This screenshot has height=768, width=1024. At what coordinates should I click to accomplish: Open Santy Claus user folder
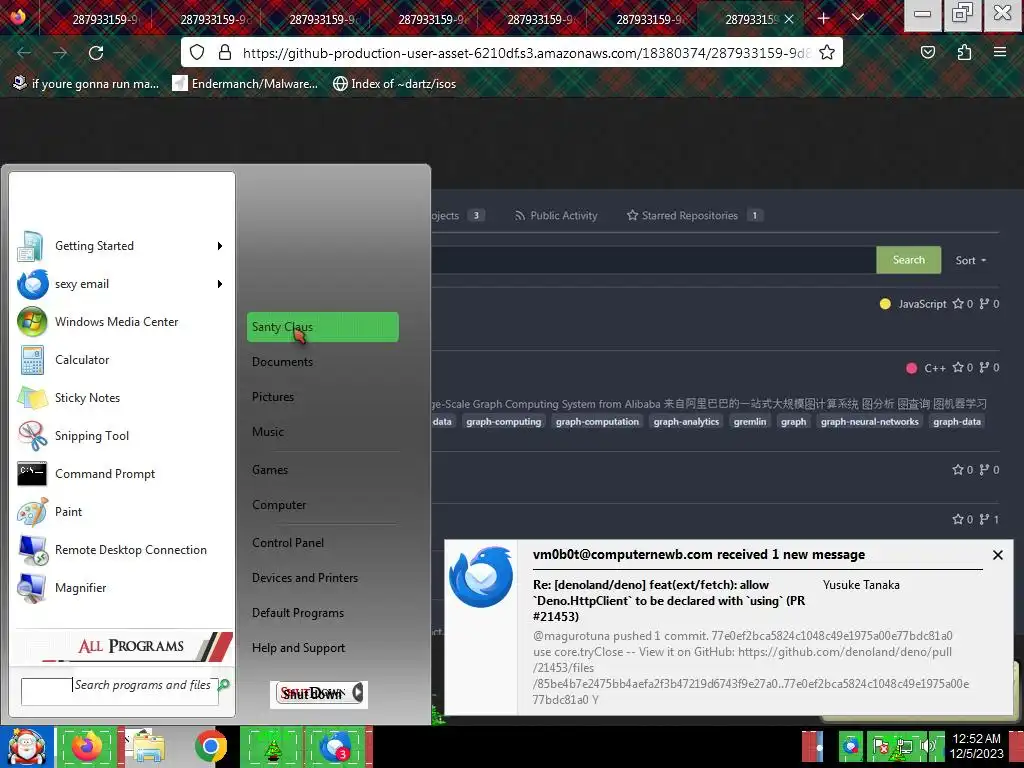pyautogui.click(x=323, y=327)
